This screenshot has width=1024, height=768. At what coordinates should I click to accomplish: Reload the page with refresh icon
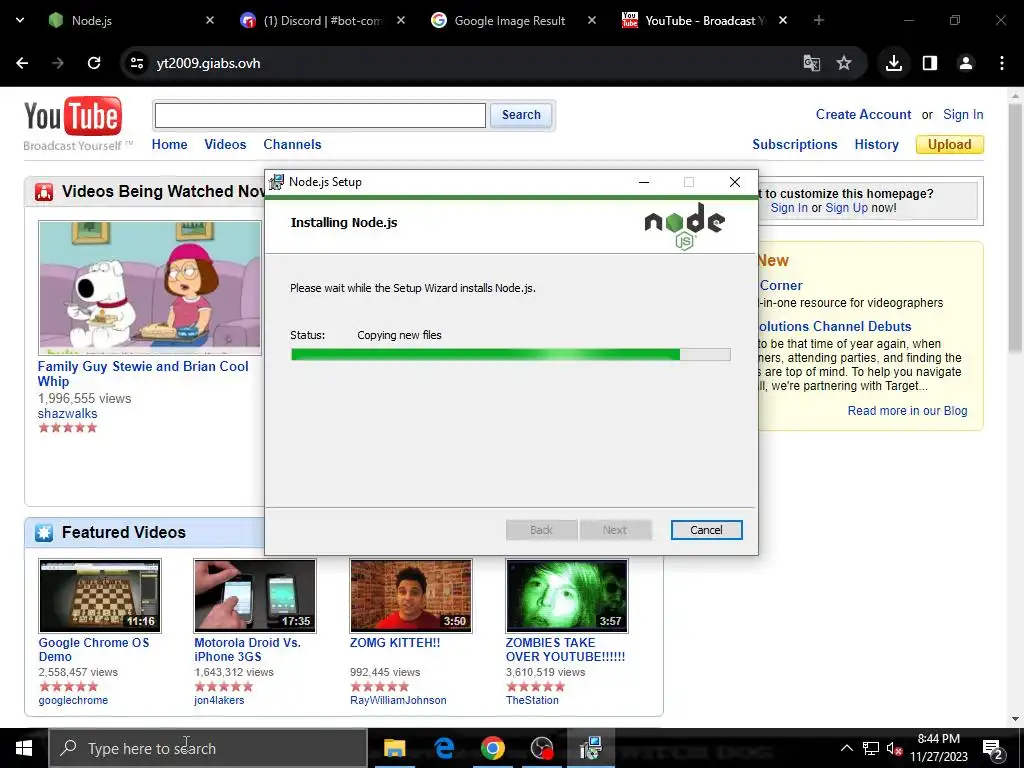(94, 63)
